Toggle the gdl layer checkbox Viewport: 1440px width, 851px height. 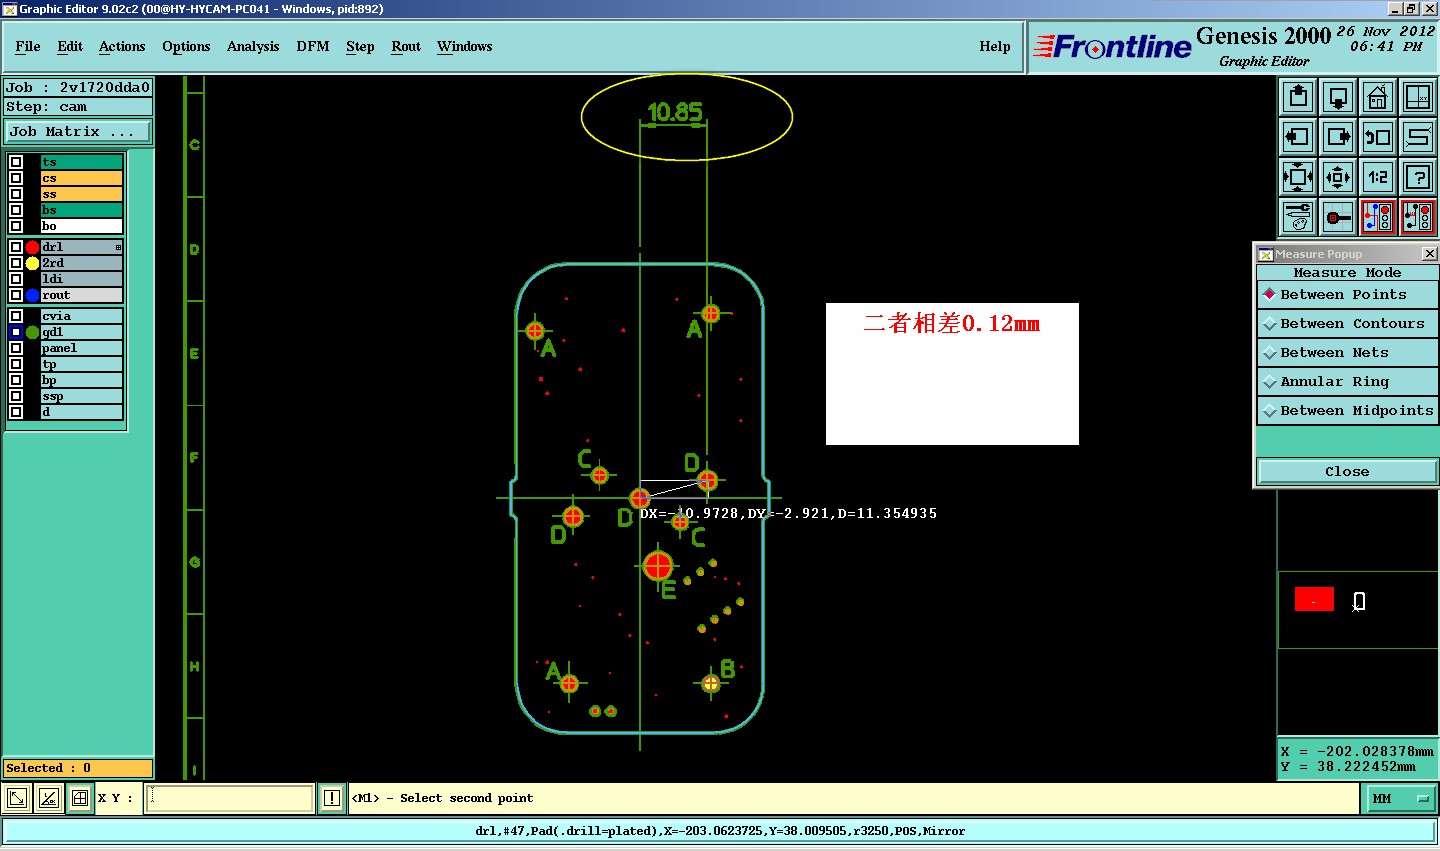click(16, 332)
